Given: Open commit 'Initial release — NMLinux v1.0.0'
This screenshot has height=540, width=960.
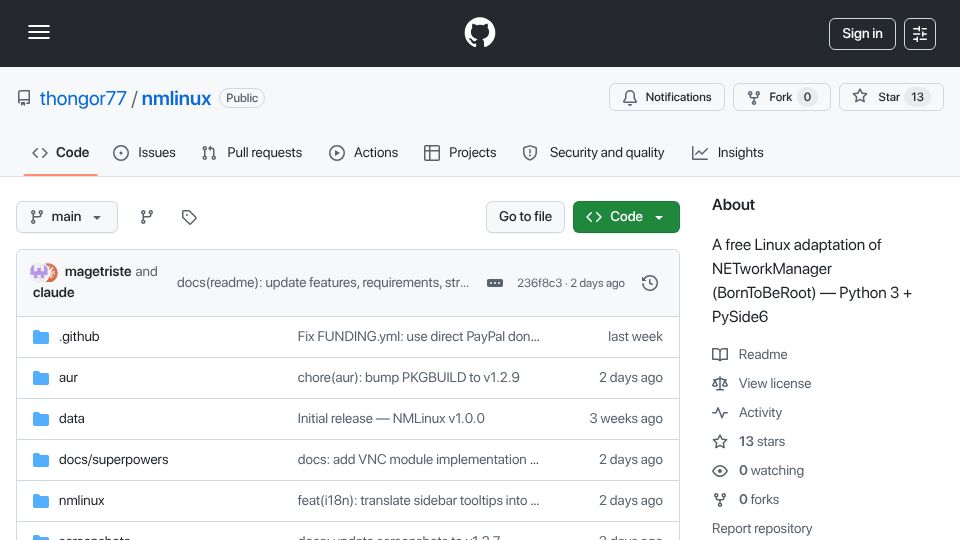Looking at the screenshot, I should (391, 419).
